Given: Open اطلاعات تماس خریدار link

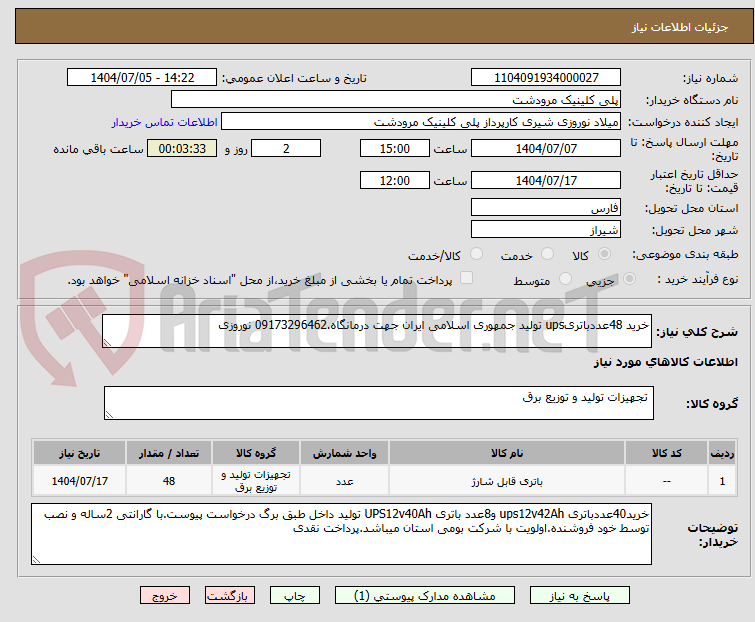Looking at the screenshot, I should pyautogui.click(x=165, y=122).
